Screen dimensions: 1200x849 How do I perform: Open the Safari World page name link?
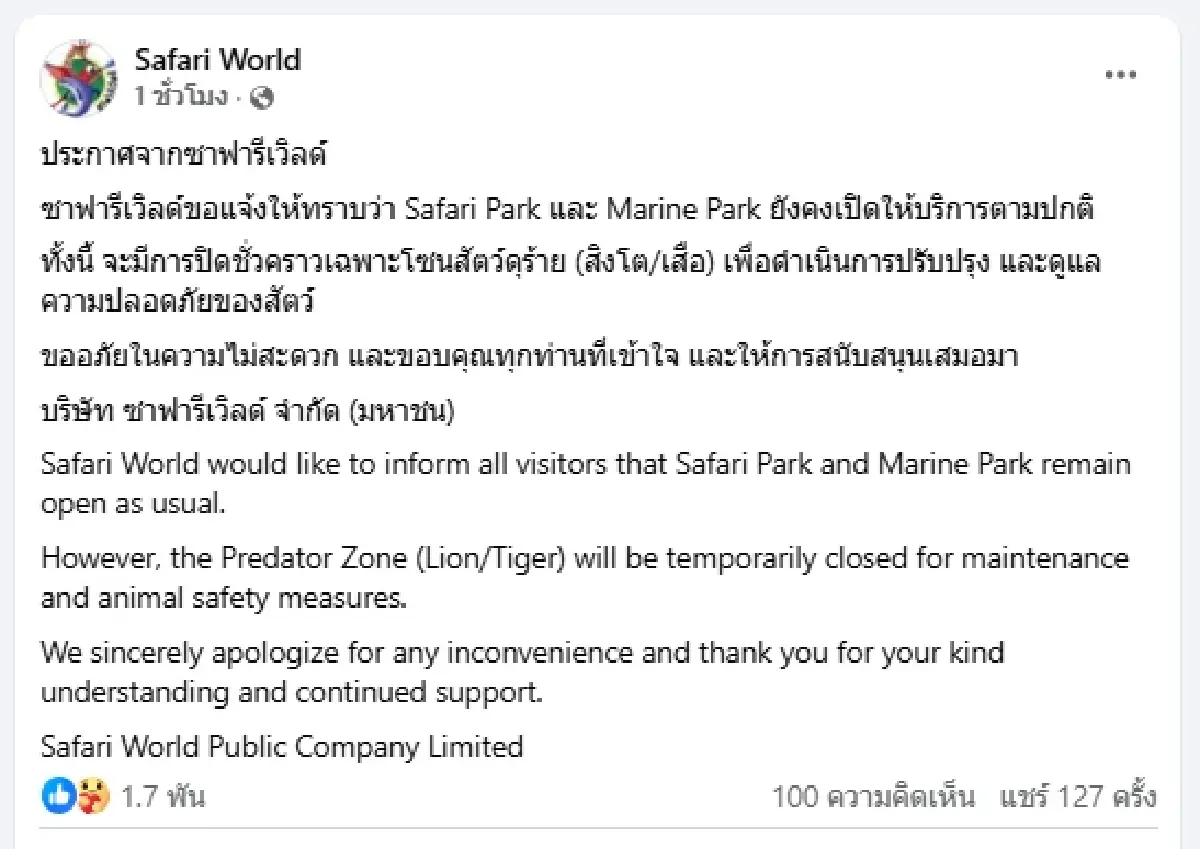[218, 59]
